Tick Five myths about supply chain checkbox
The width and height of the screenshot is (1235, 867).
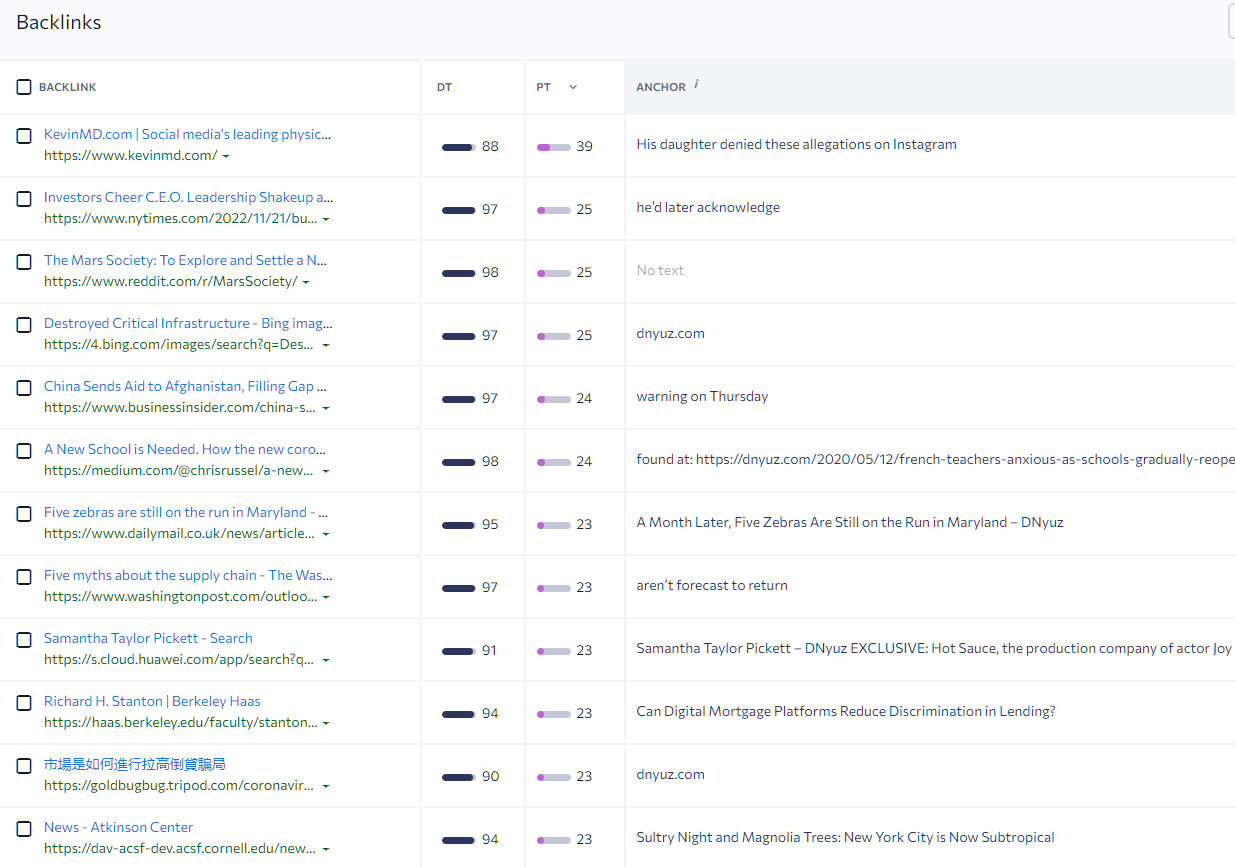coord(24,577)
